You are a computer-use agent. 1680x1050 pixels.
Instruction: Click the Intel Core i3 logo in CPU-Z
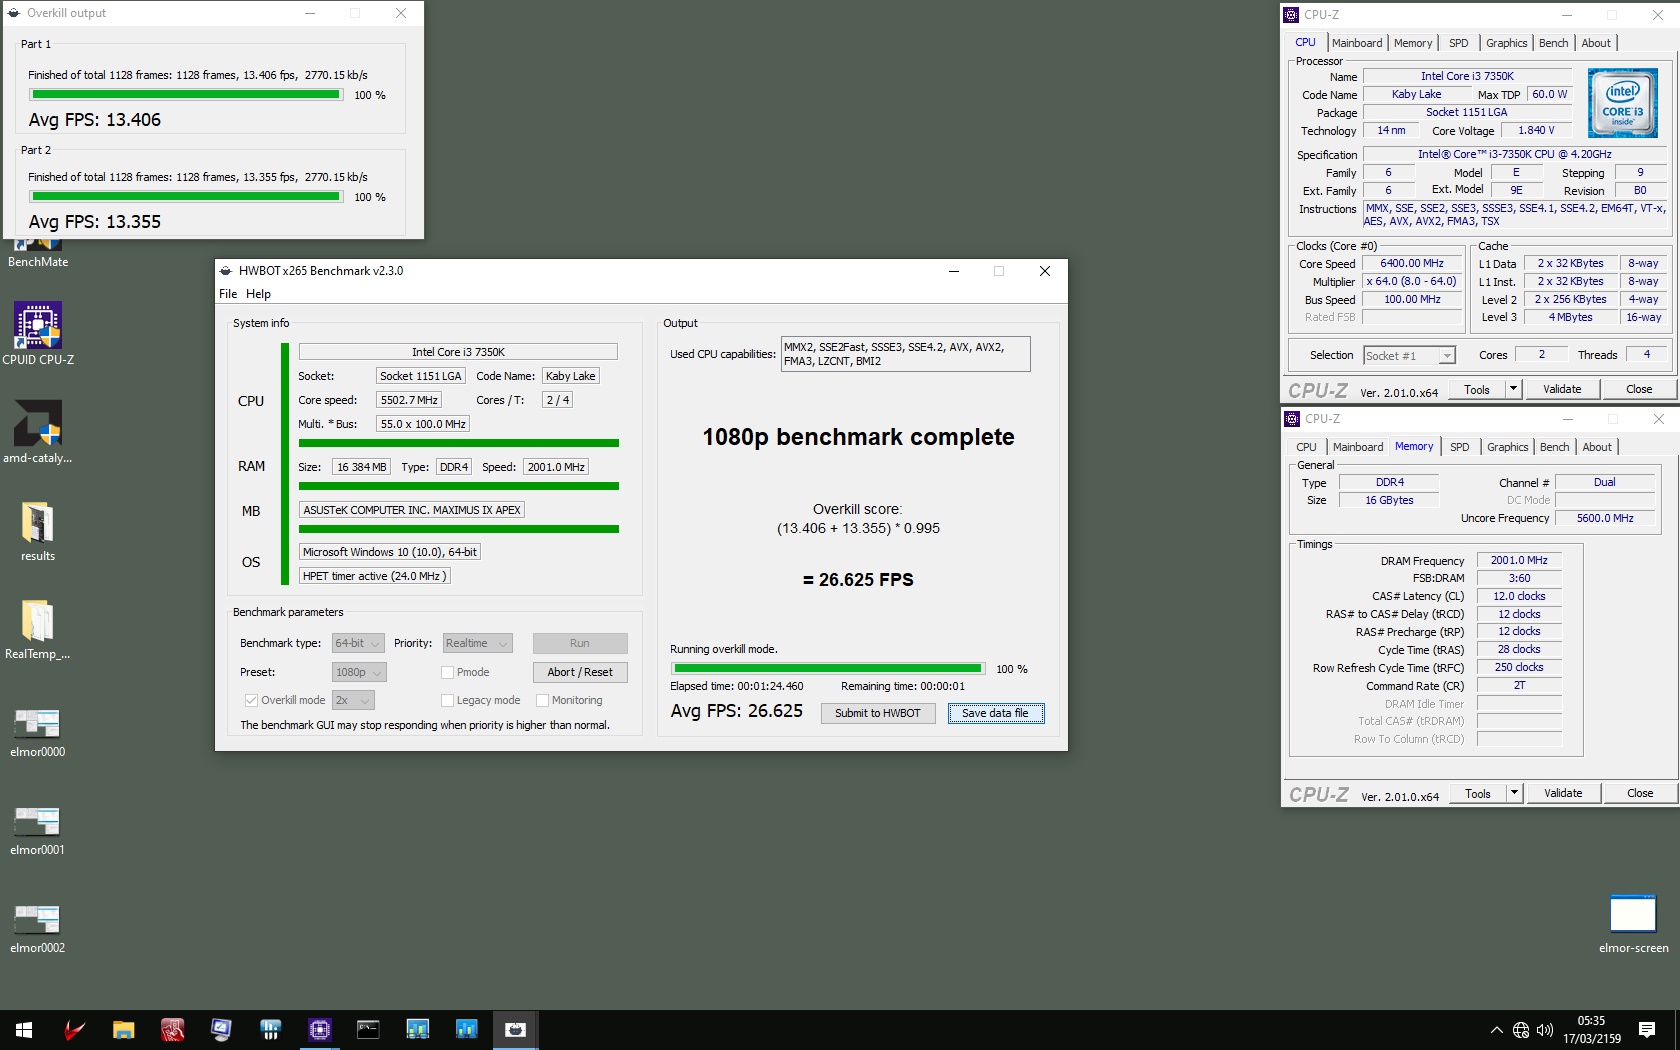[x=1622, y=103]
